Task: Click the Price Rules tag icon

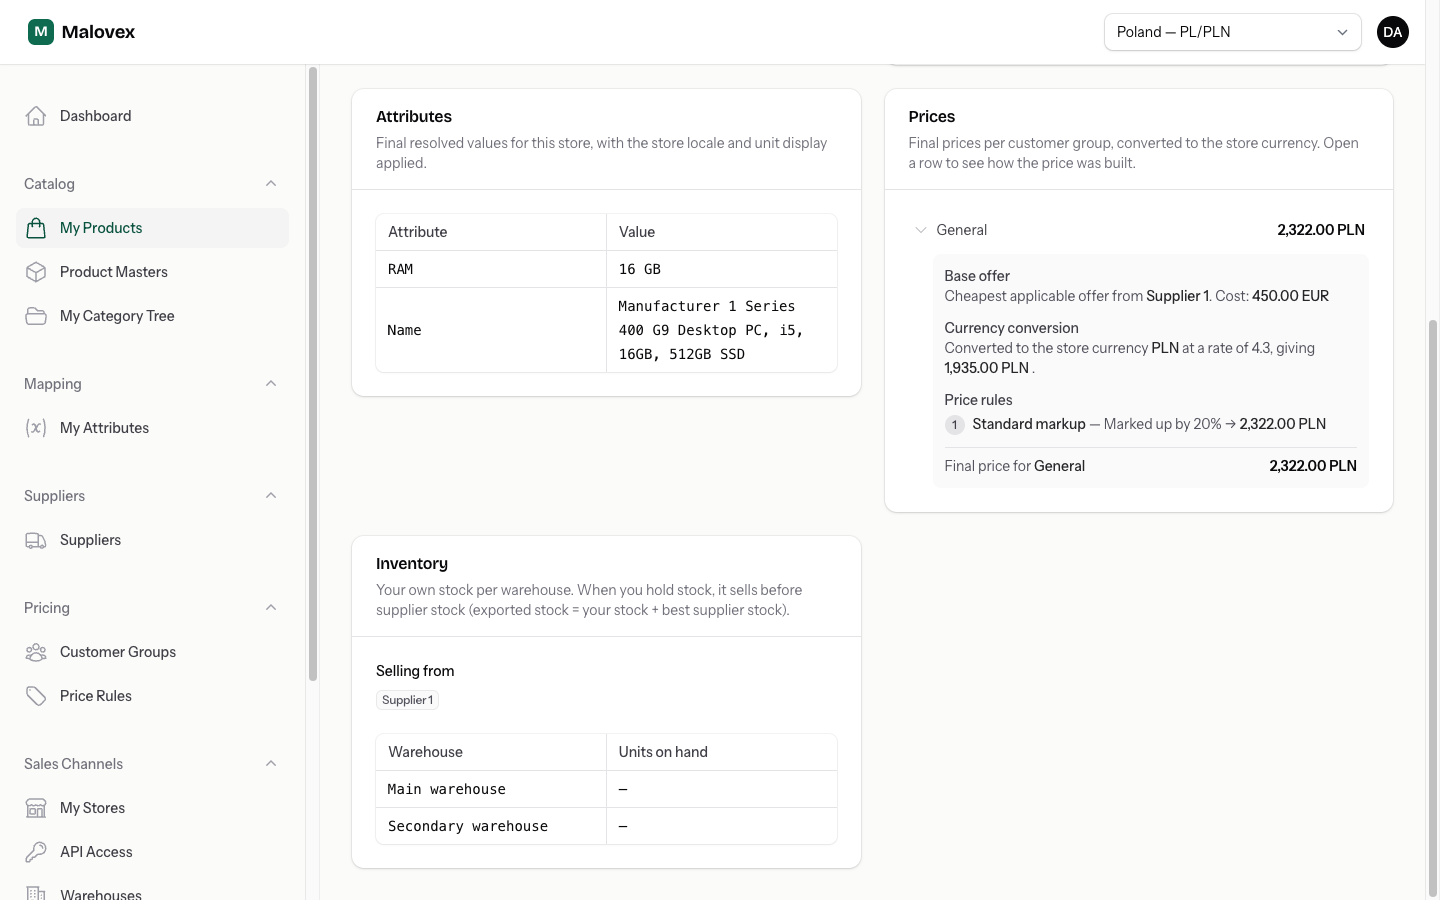Action: point(36,696)
